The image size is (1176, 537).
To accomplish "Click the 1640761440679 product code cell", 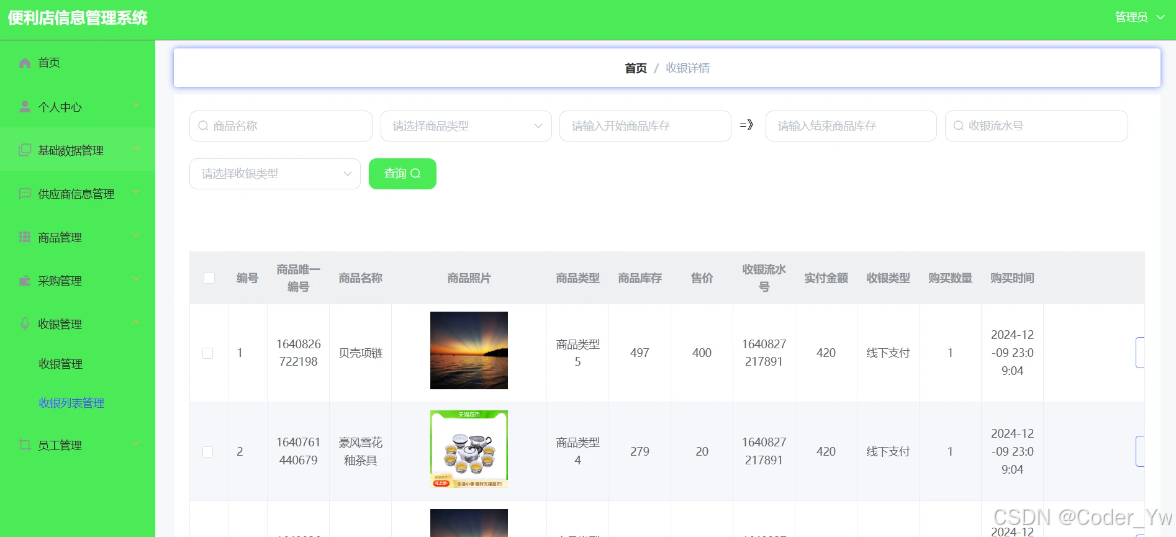I will pos(298,452).
